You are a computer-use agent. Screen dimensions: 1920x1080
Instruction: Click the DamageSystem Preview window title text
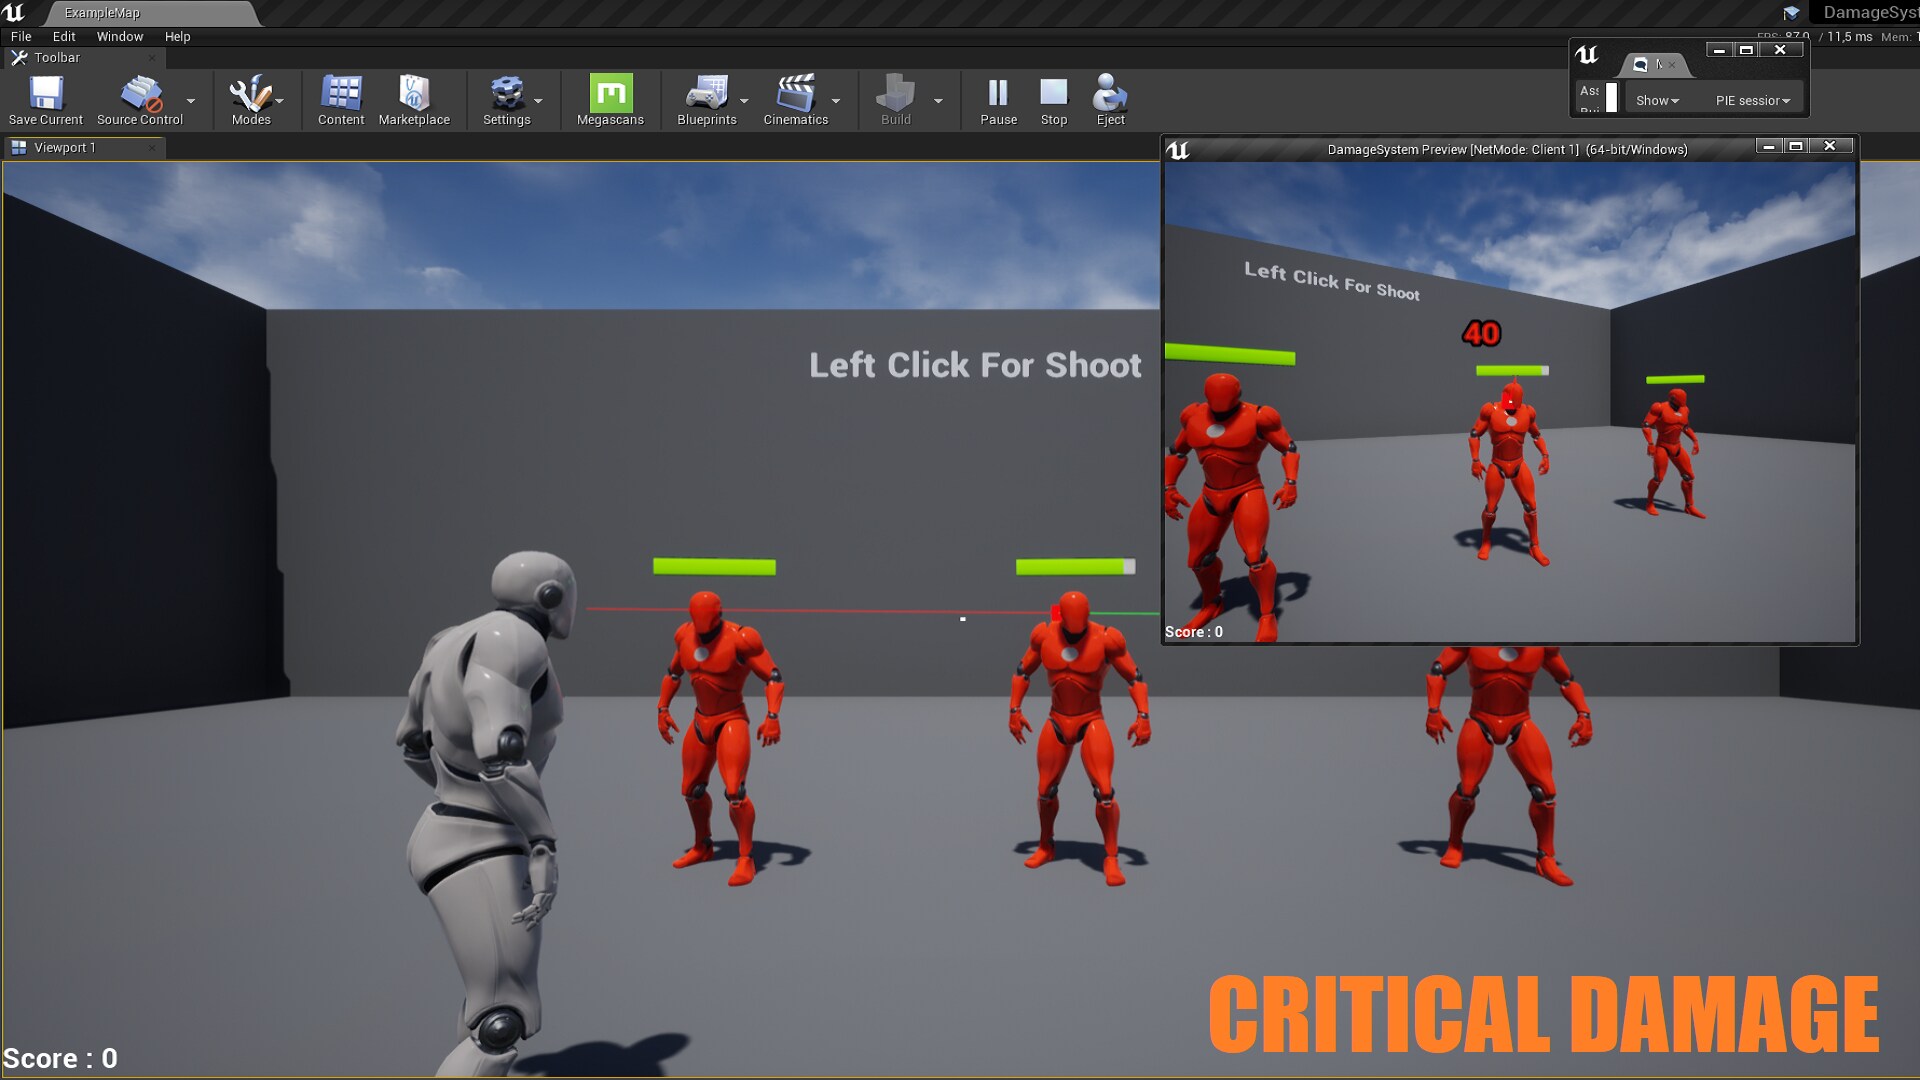point(1507,150)
